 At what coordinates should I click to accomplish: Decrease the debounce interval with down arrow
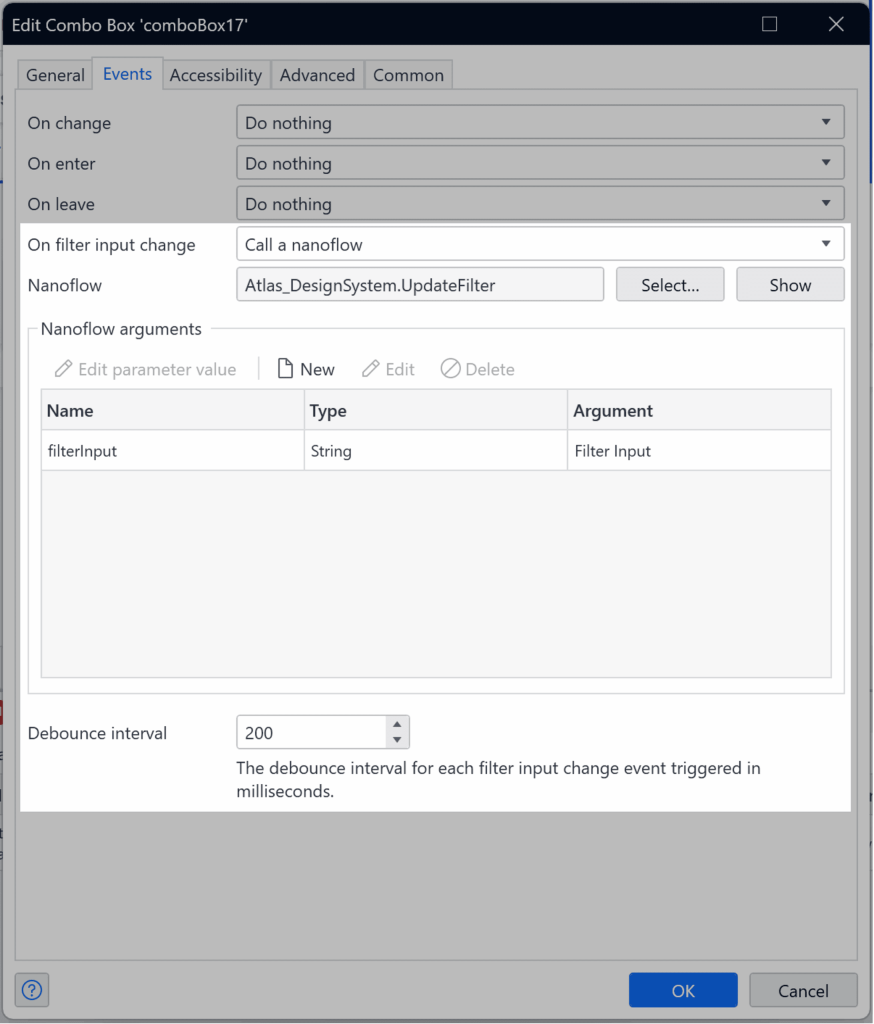click(397, 740)
